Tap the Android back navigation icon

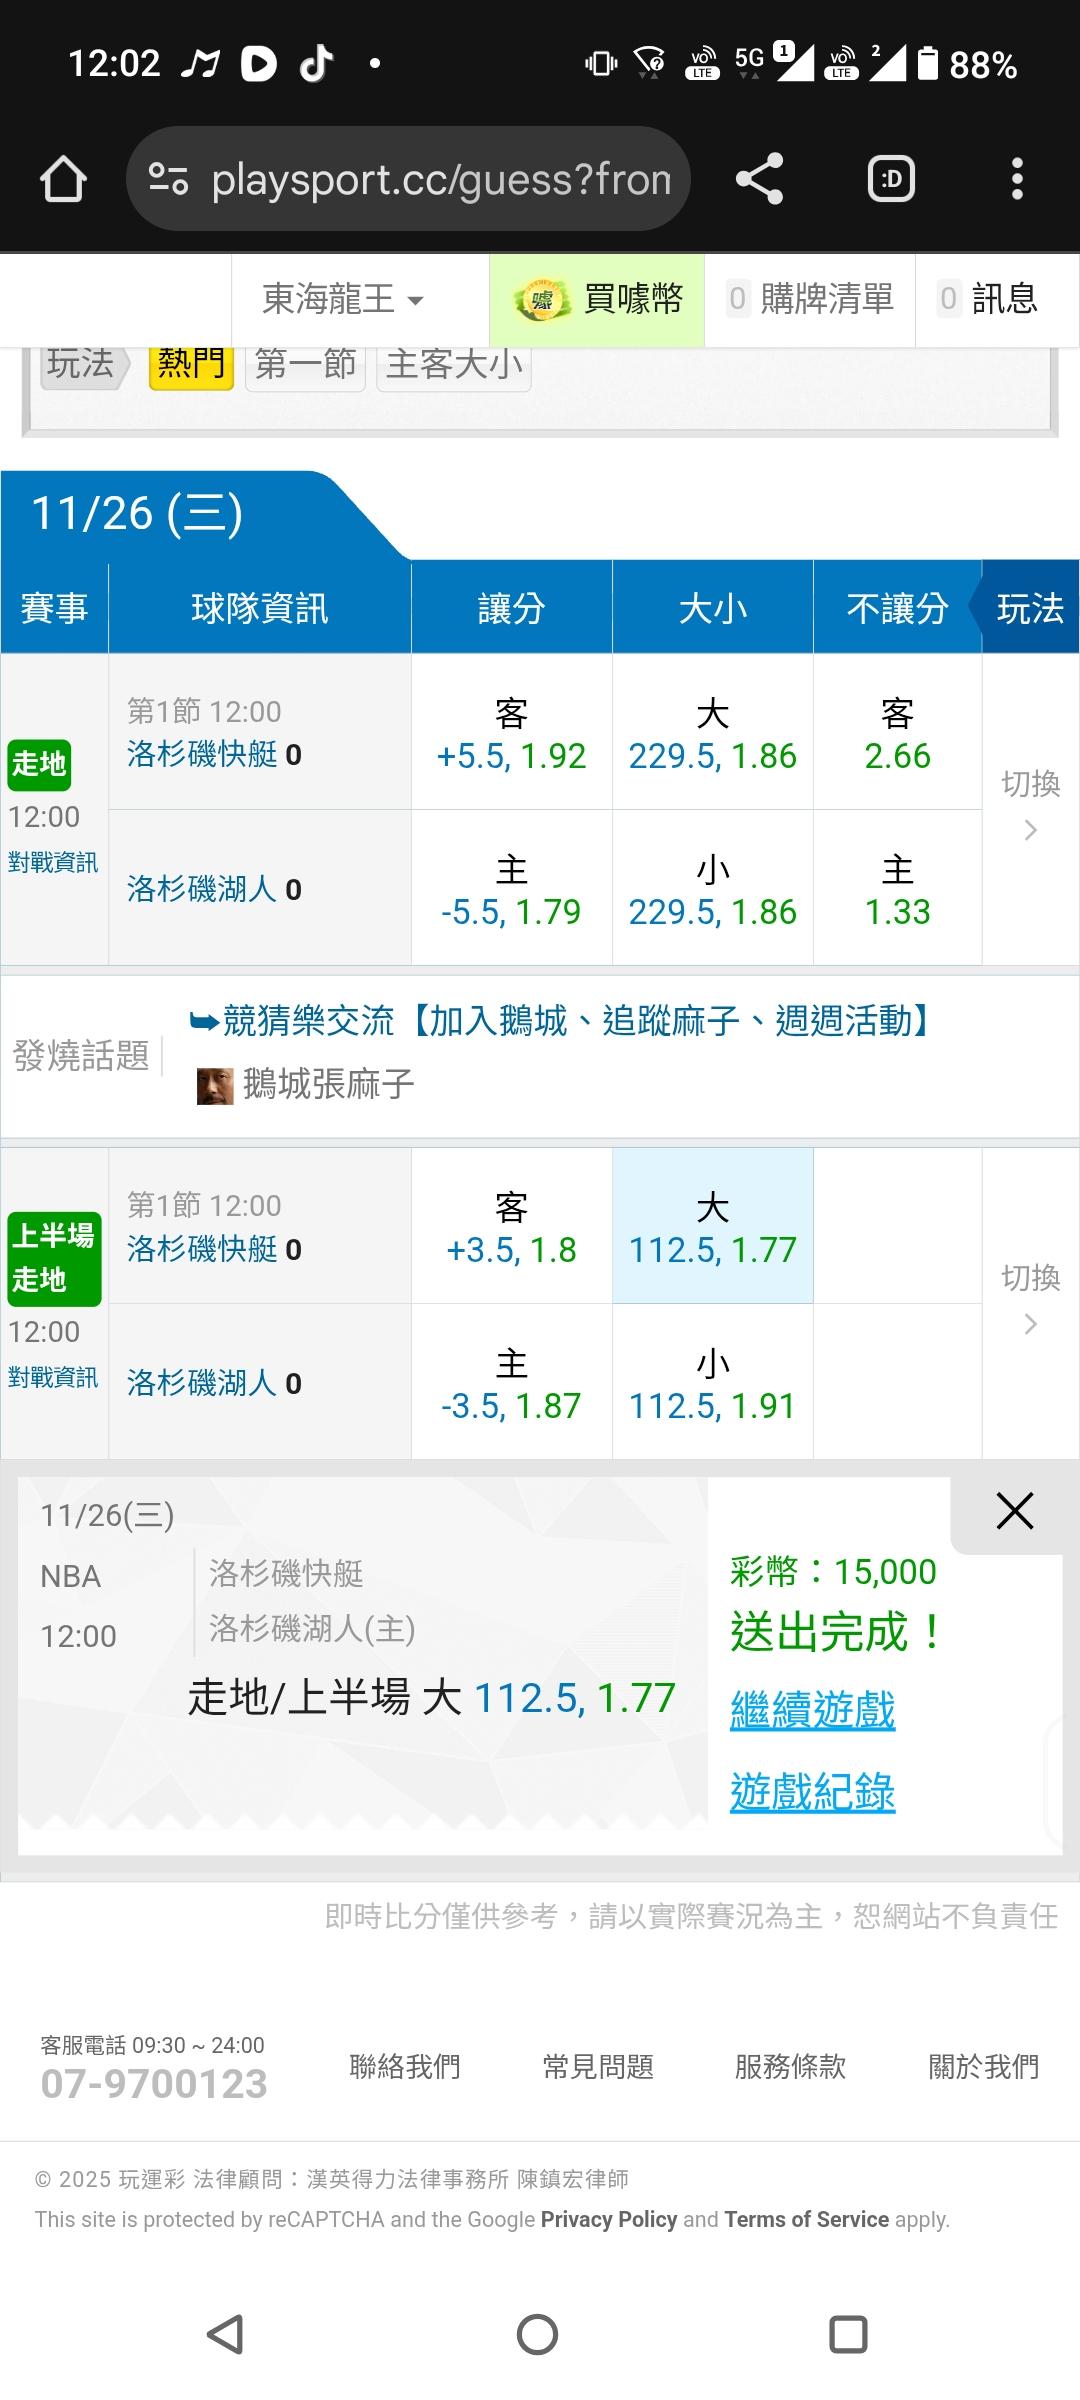pyautogui.click(x=226, y=2335)
